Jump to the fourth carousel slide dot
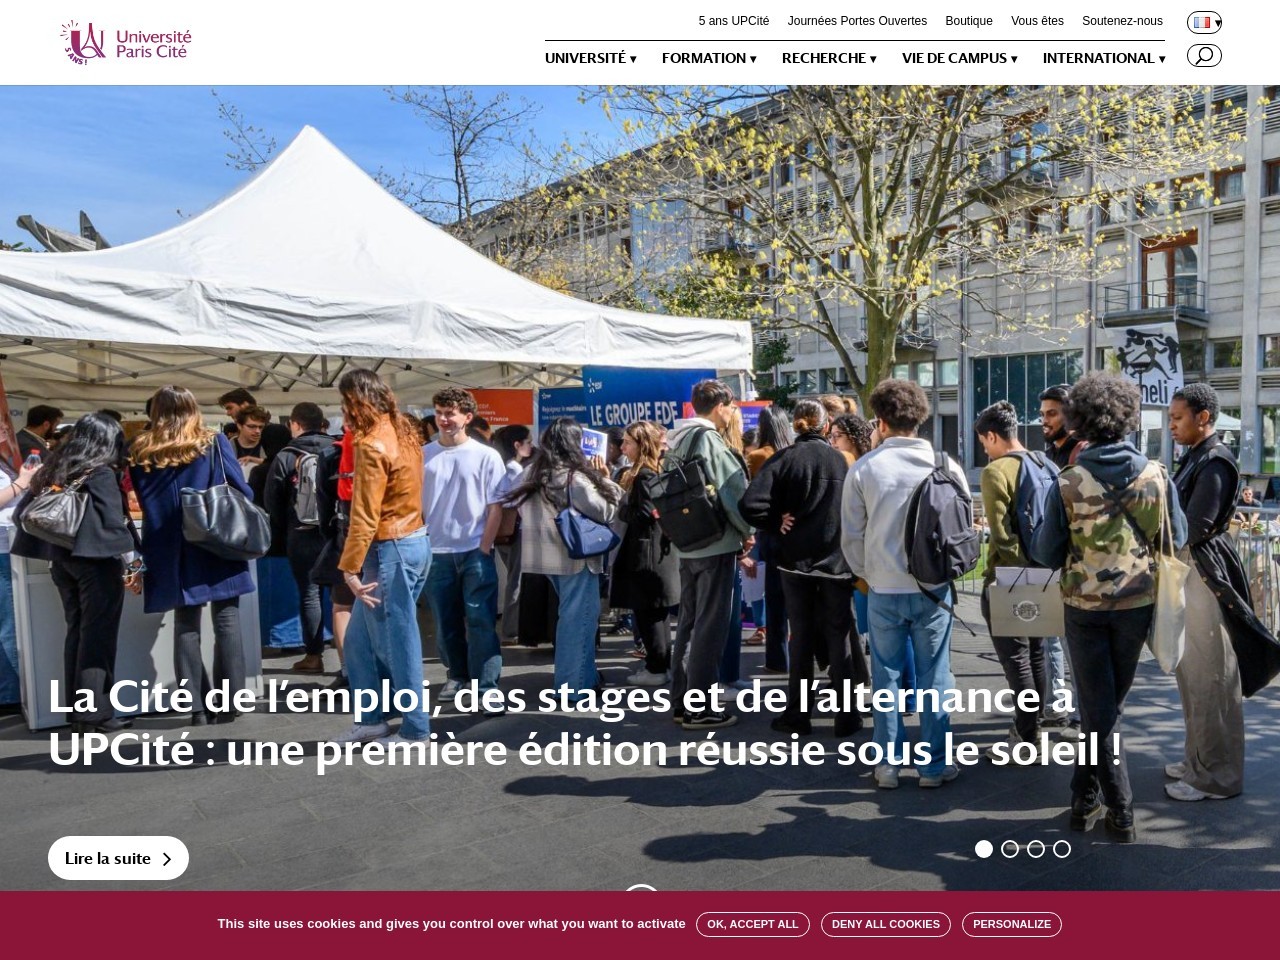 pos(1062,849)
